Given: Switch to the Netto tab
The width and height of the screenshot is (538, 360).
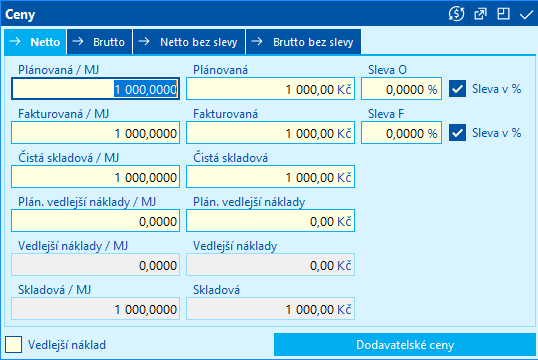Looking at the screenshot, I should pyautogui.click(x=35, y=42).
